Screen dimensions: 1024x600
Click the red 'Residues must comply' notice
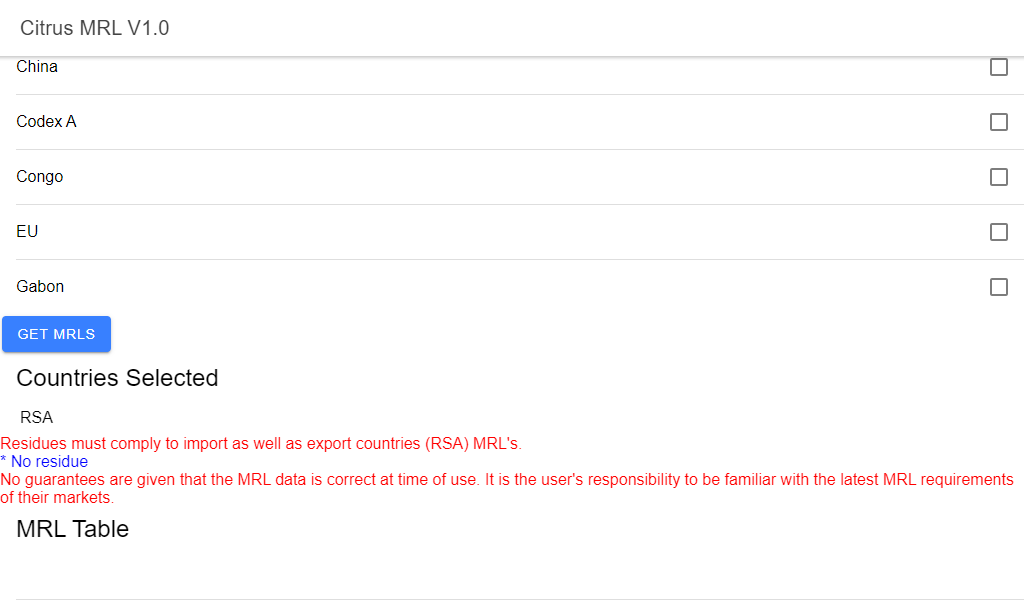click(x=261, y=443)
